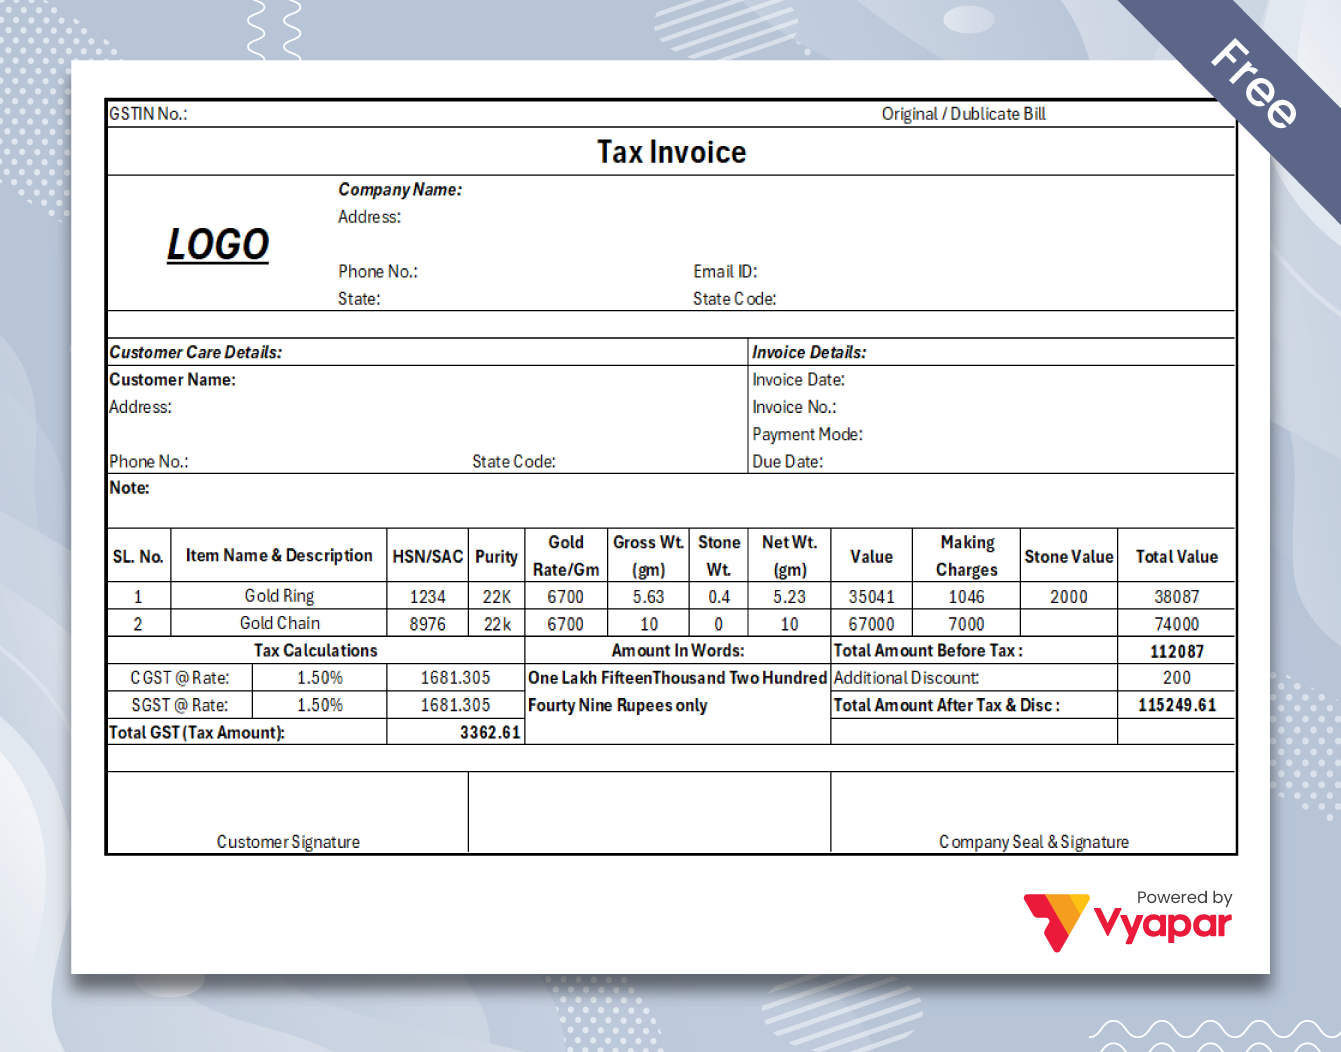Click the Due Date label
Viewport: 1341px width, 1052px height.
[x=788, y=462]
